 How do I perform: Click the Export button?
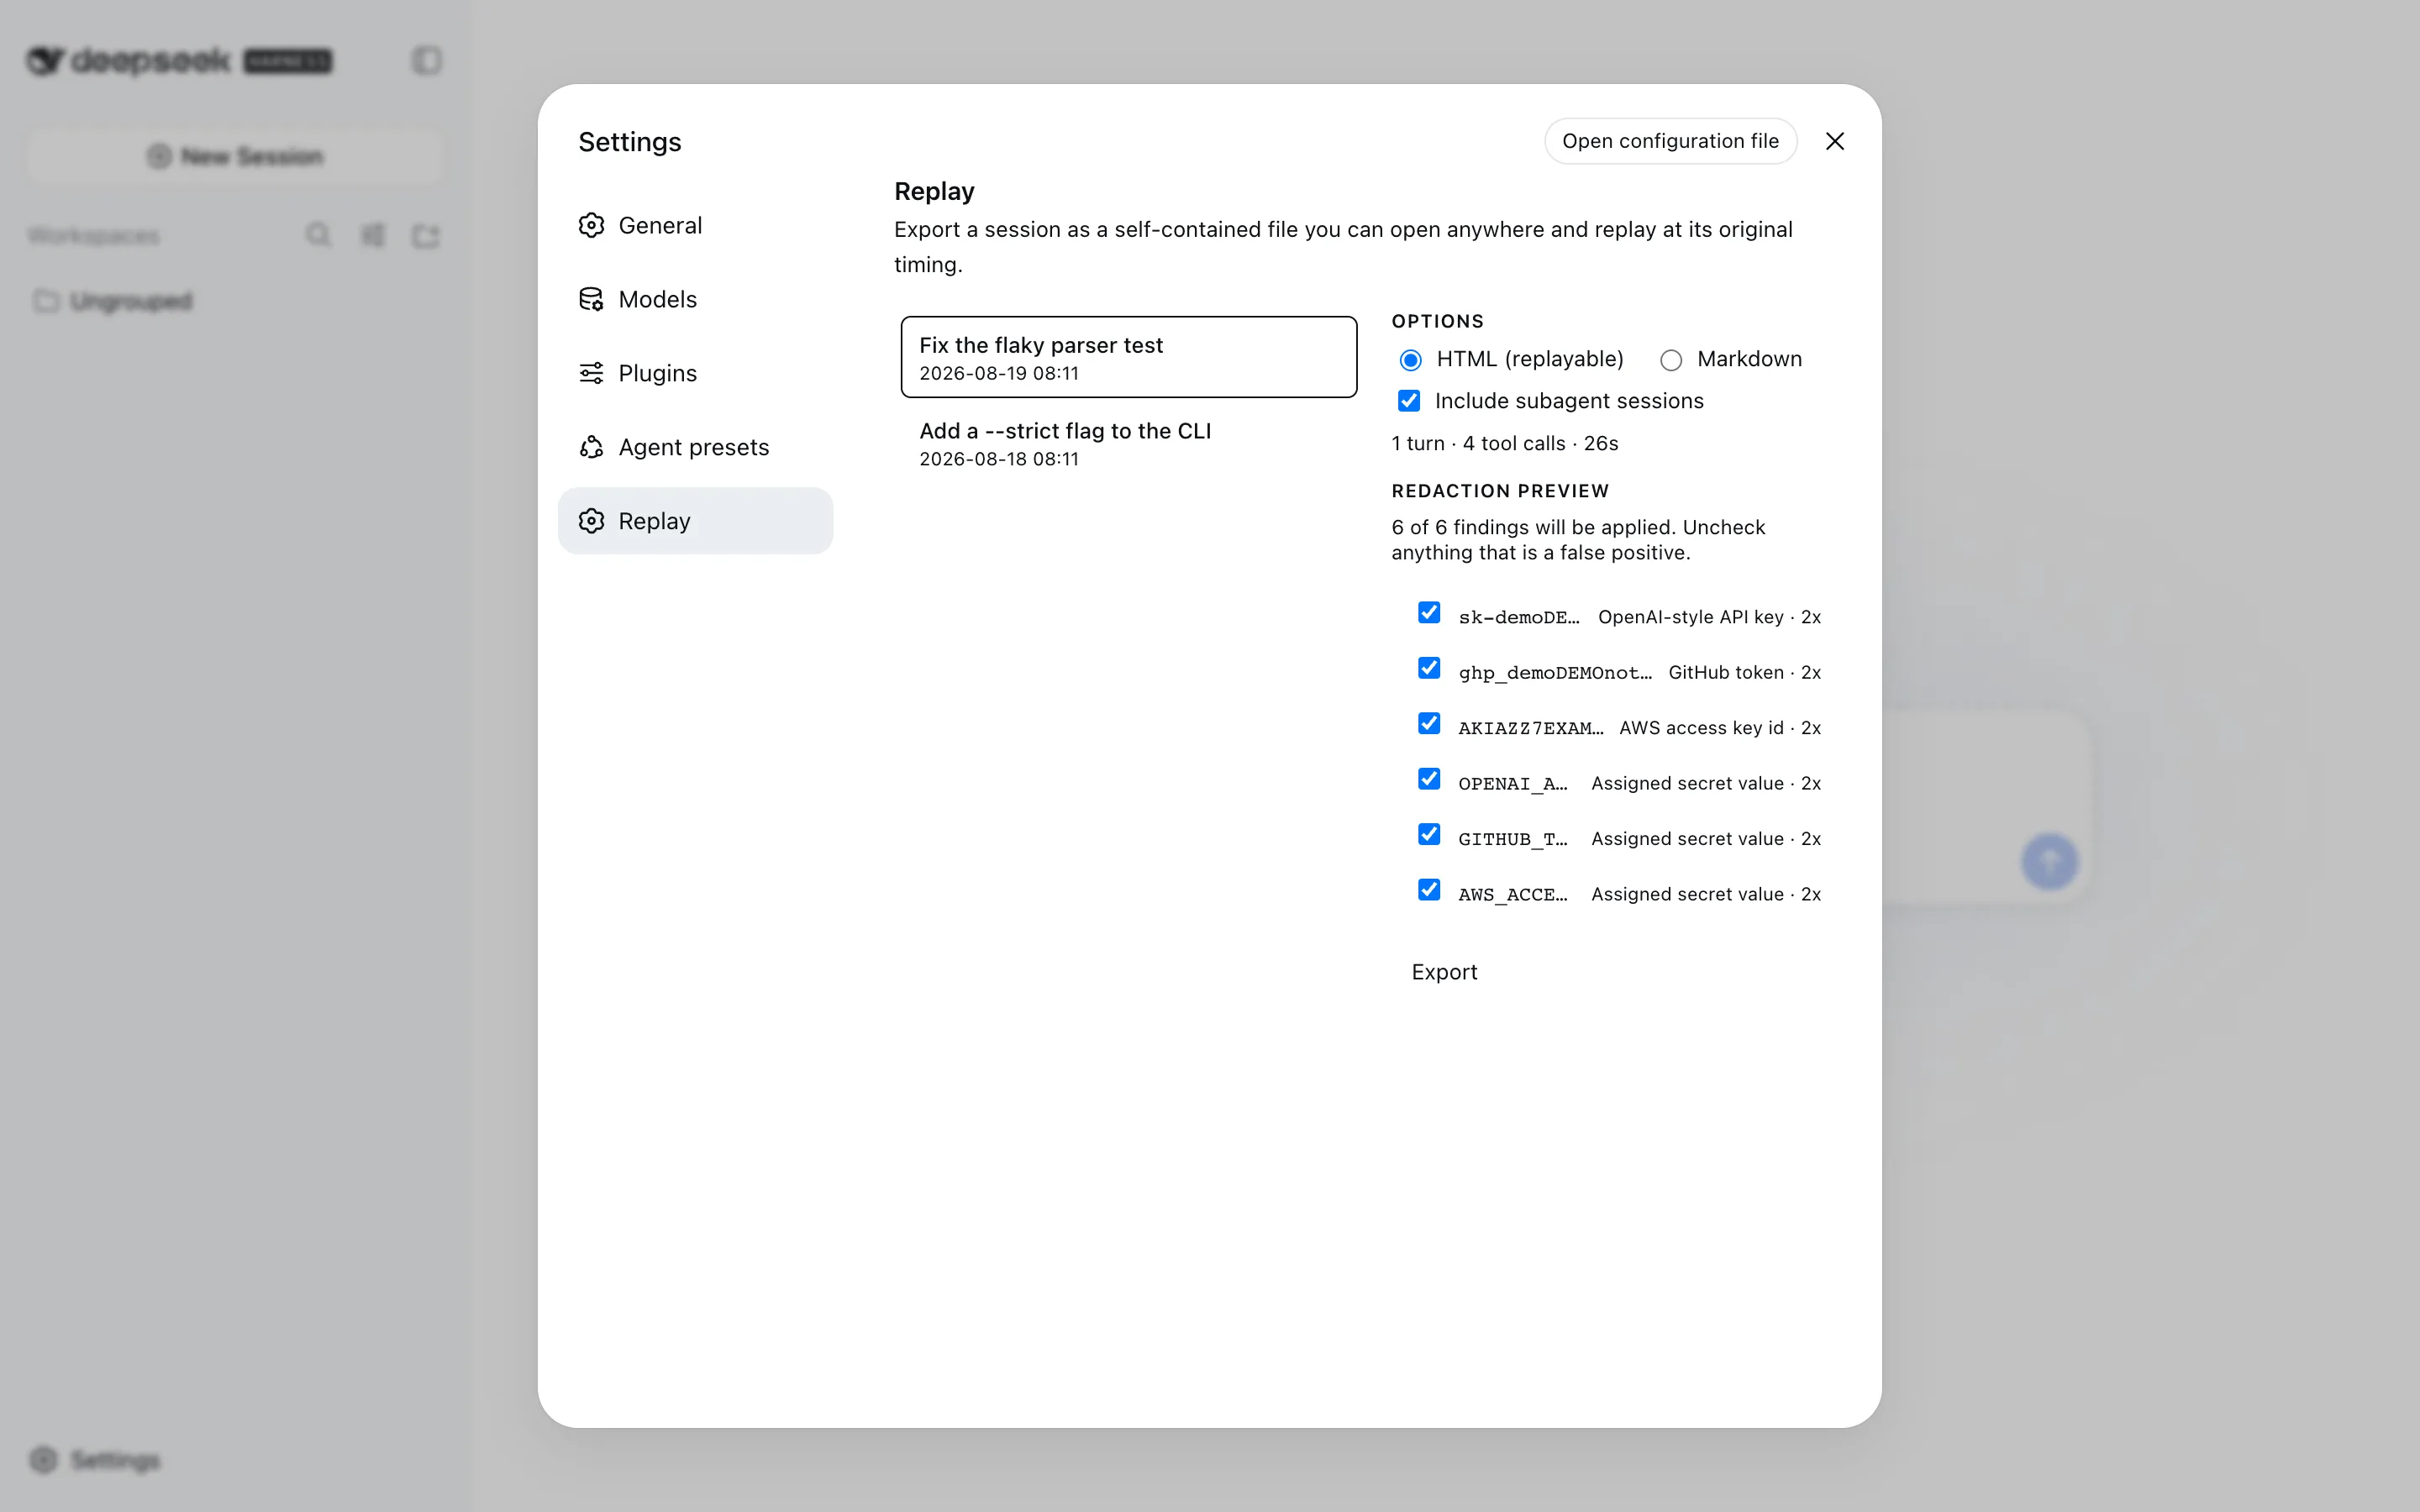tap(1444, 972)
